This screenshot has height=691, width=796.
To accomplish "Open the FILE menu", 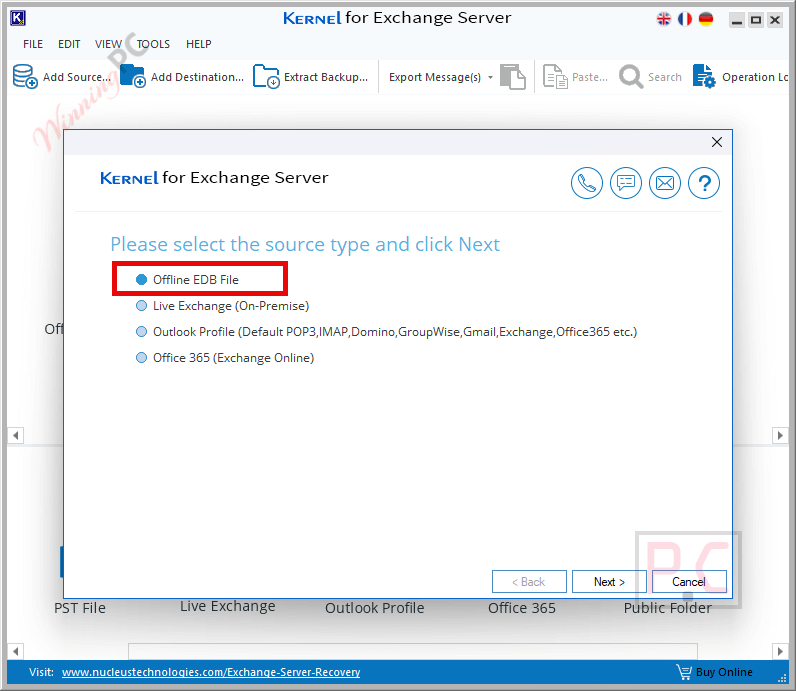I will (x=33, y=44).
